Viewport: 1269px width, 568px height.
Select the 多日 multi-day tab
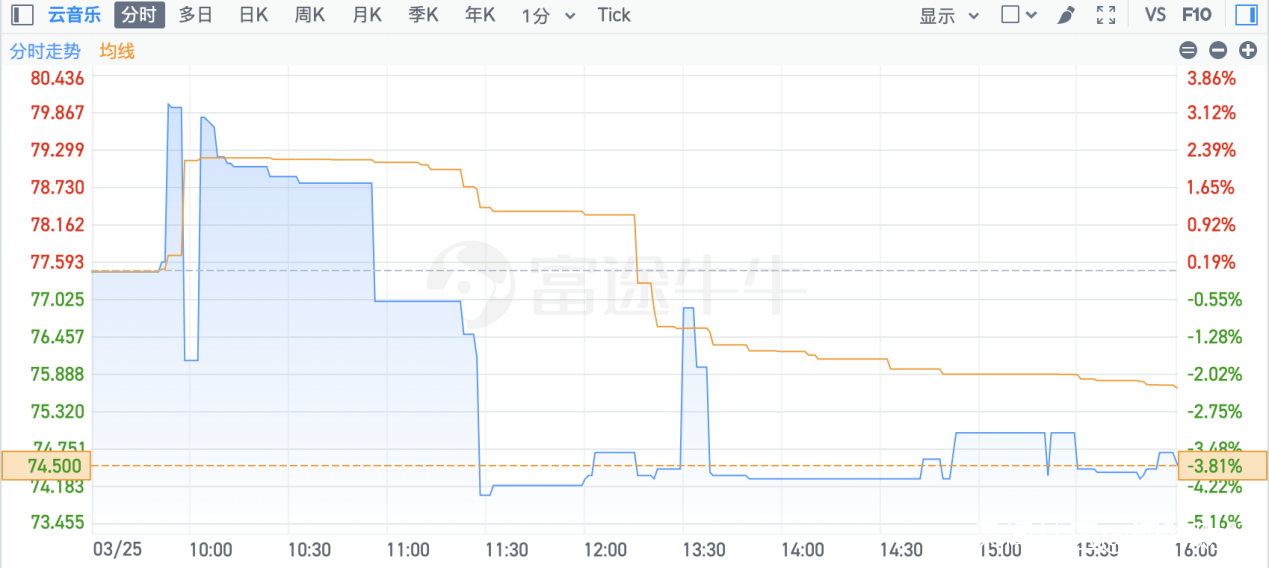195,15
